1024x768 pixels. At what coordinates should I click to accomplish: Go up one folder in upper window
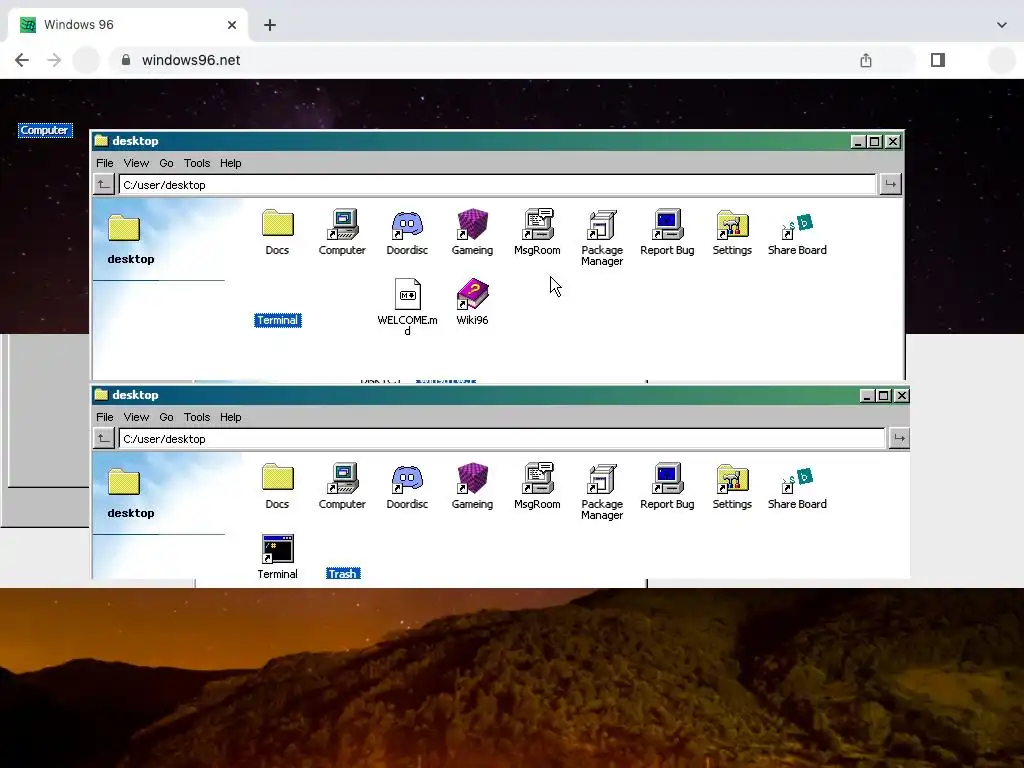(104, 184)
